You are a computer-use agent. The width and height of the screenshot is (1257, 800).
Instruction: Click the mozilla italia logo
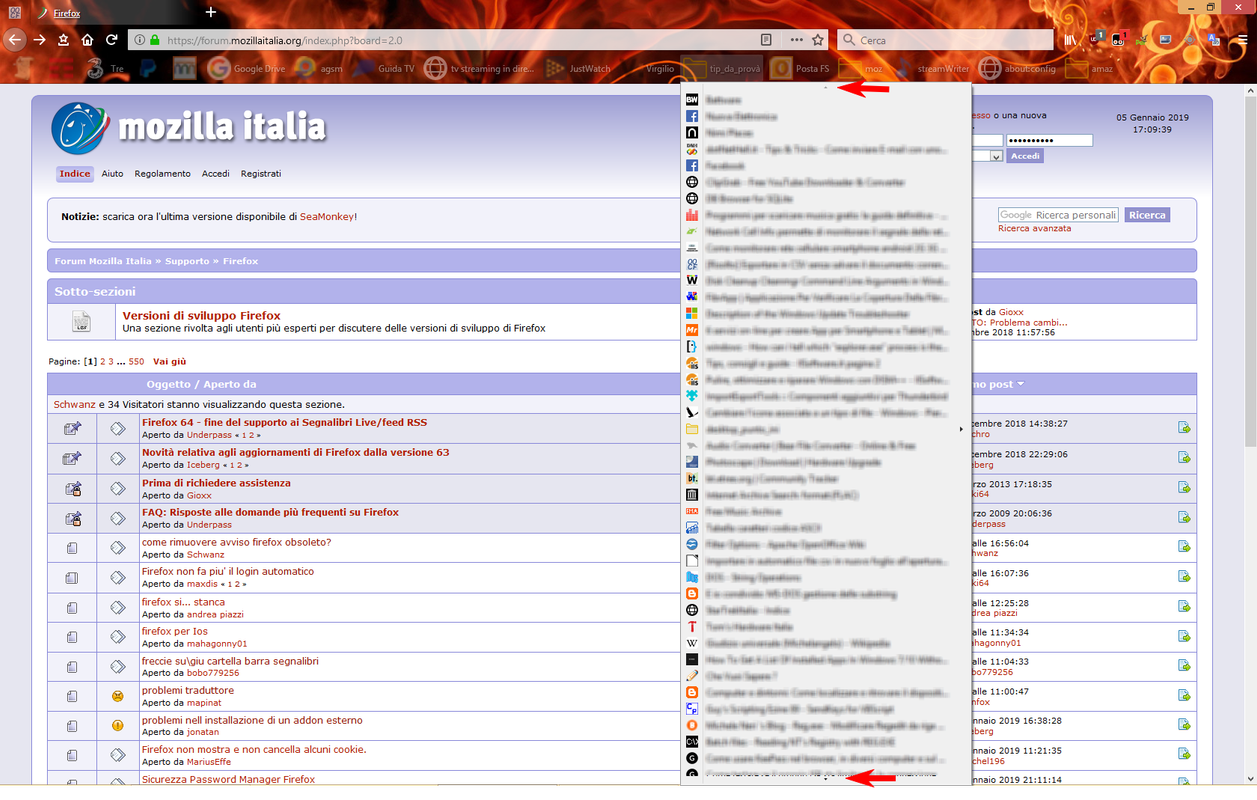pos(188,127)
